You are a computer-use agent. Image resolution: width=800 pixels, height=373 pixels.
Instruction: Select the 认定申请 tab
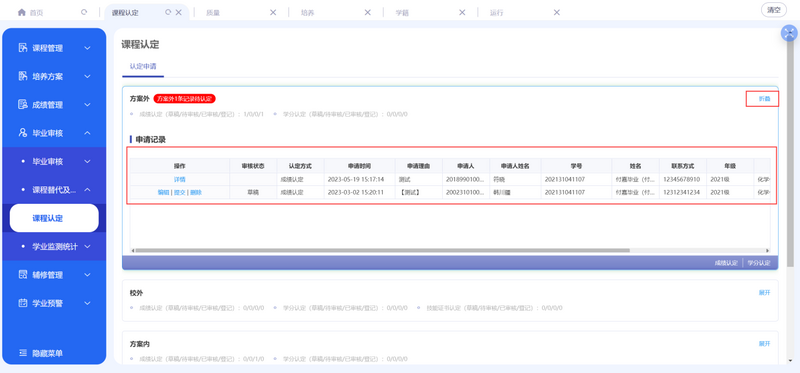click(x=143, y=66)
